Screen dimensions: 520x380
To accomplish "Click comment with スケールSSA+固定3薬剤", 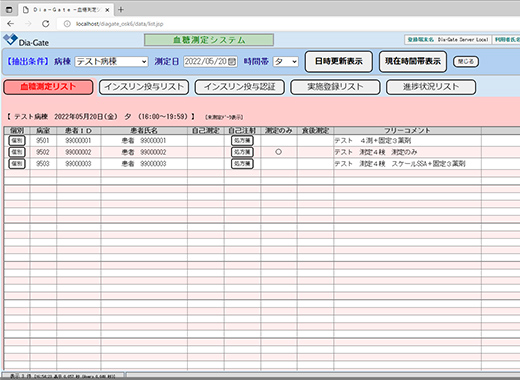I will point(400,164).
